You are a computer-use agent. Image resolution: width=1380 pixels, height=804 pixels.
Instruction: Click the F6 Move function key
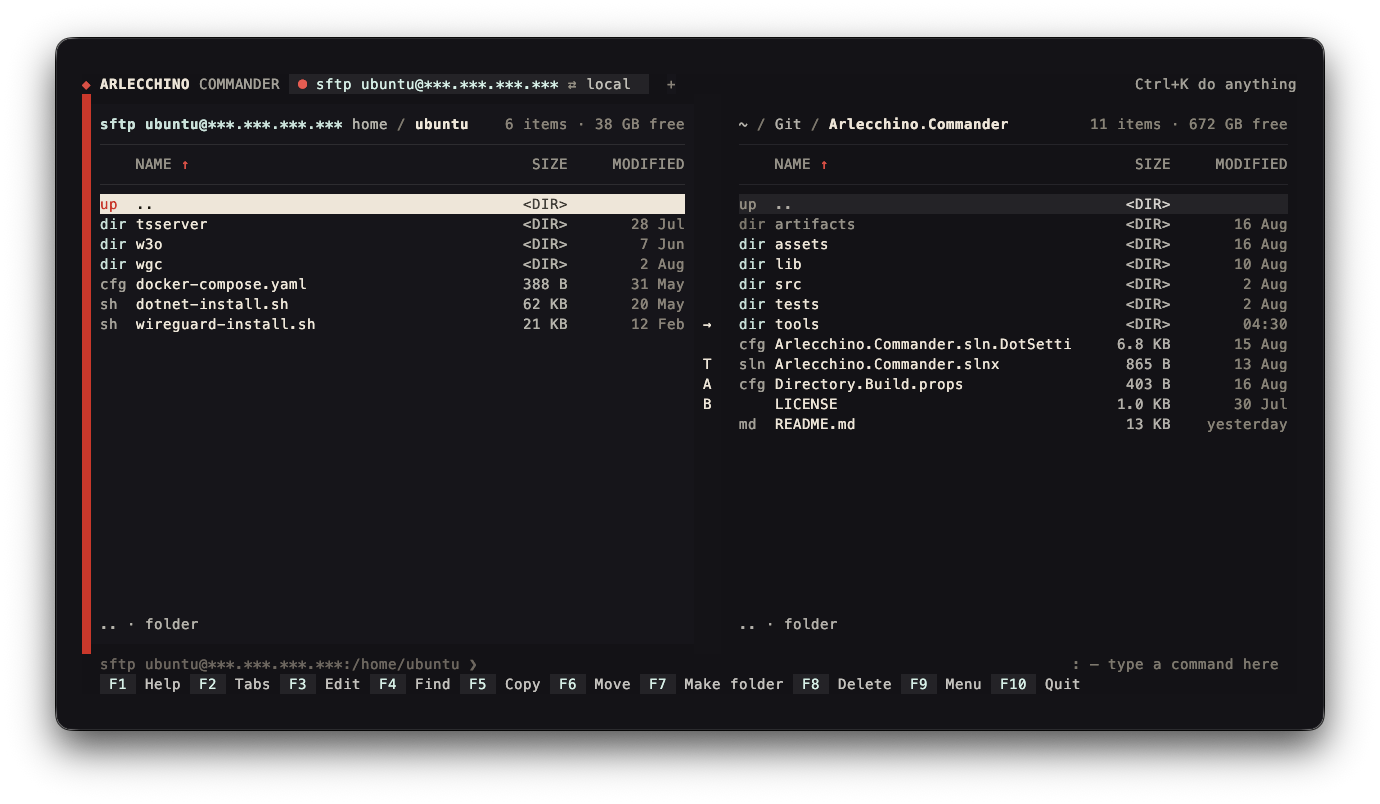(x=591, y=685)
